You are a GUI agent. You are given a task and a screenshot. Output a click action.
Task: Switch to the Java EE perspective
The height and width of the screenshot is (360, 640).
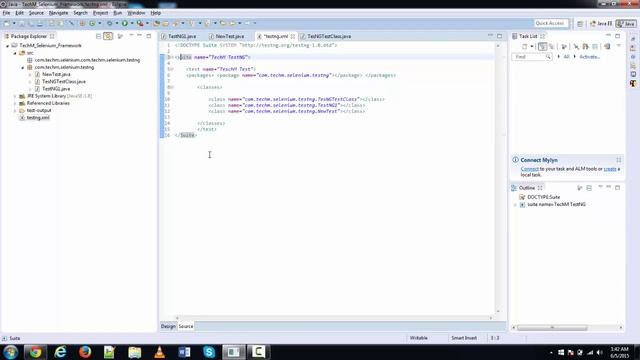(x=601, y=24)
